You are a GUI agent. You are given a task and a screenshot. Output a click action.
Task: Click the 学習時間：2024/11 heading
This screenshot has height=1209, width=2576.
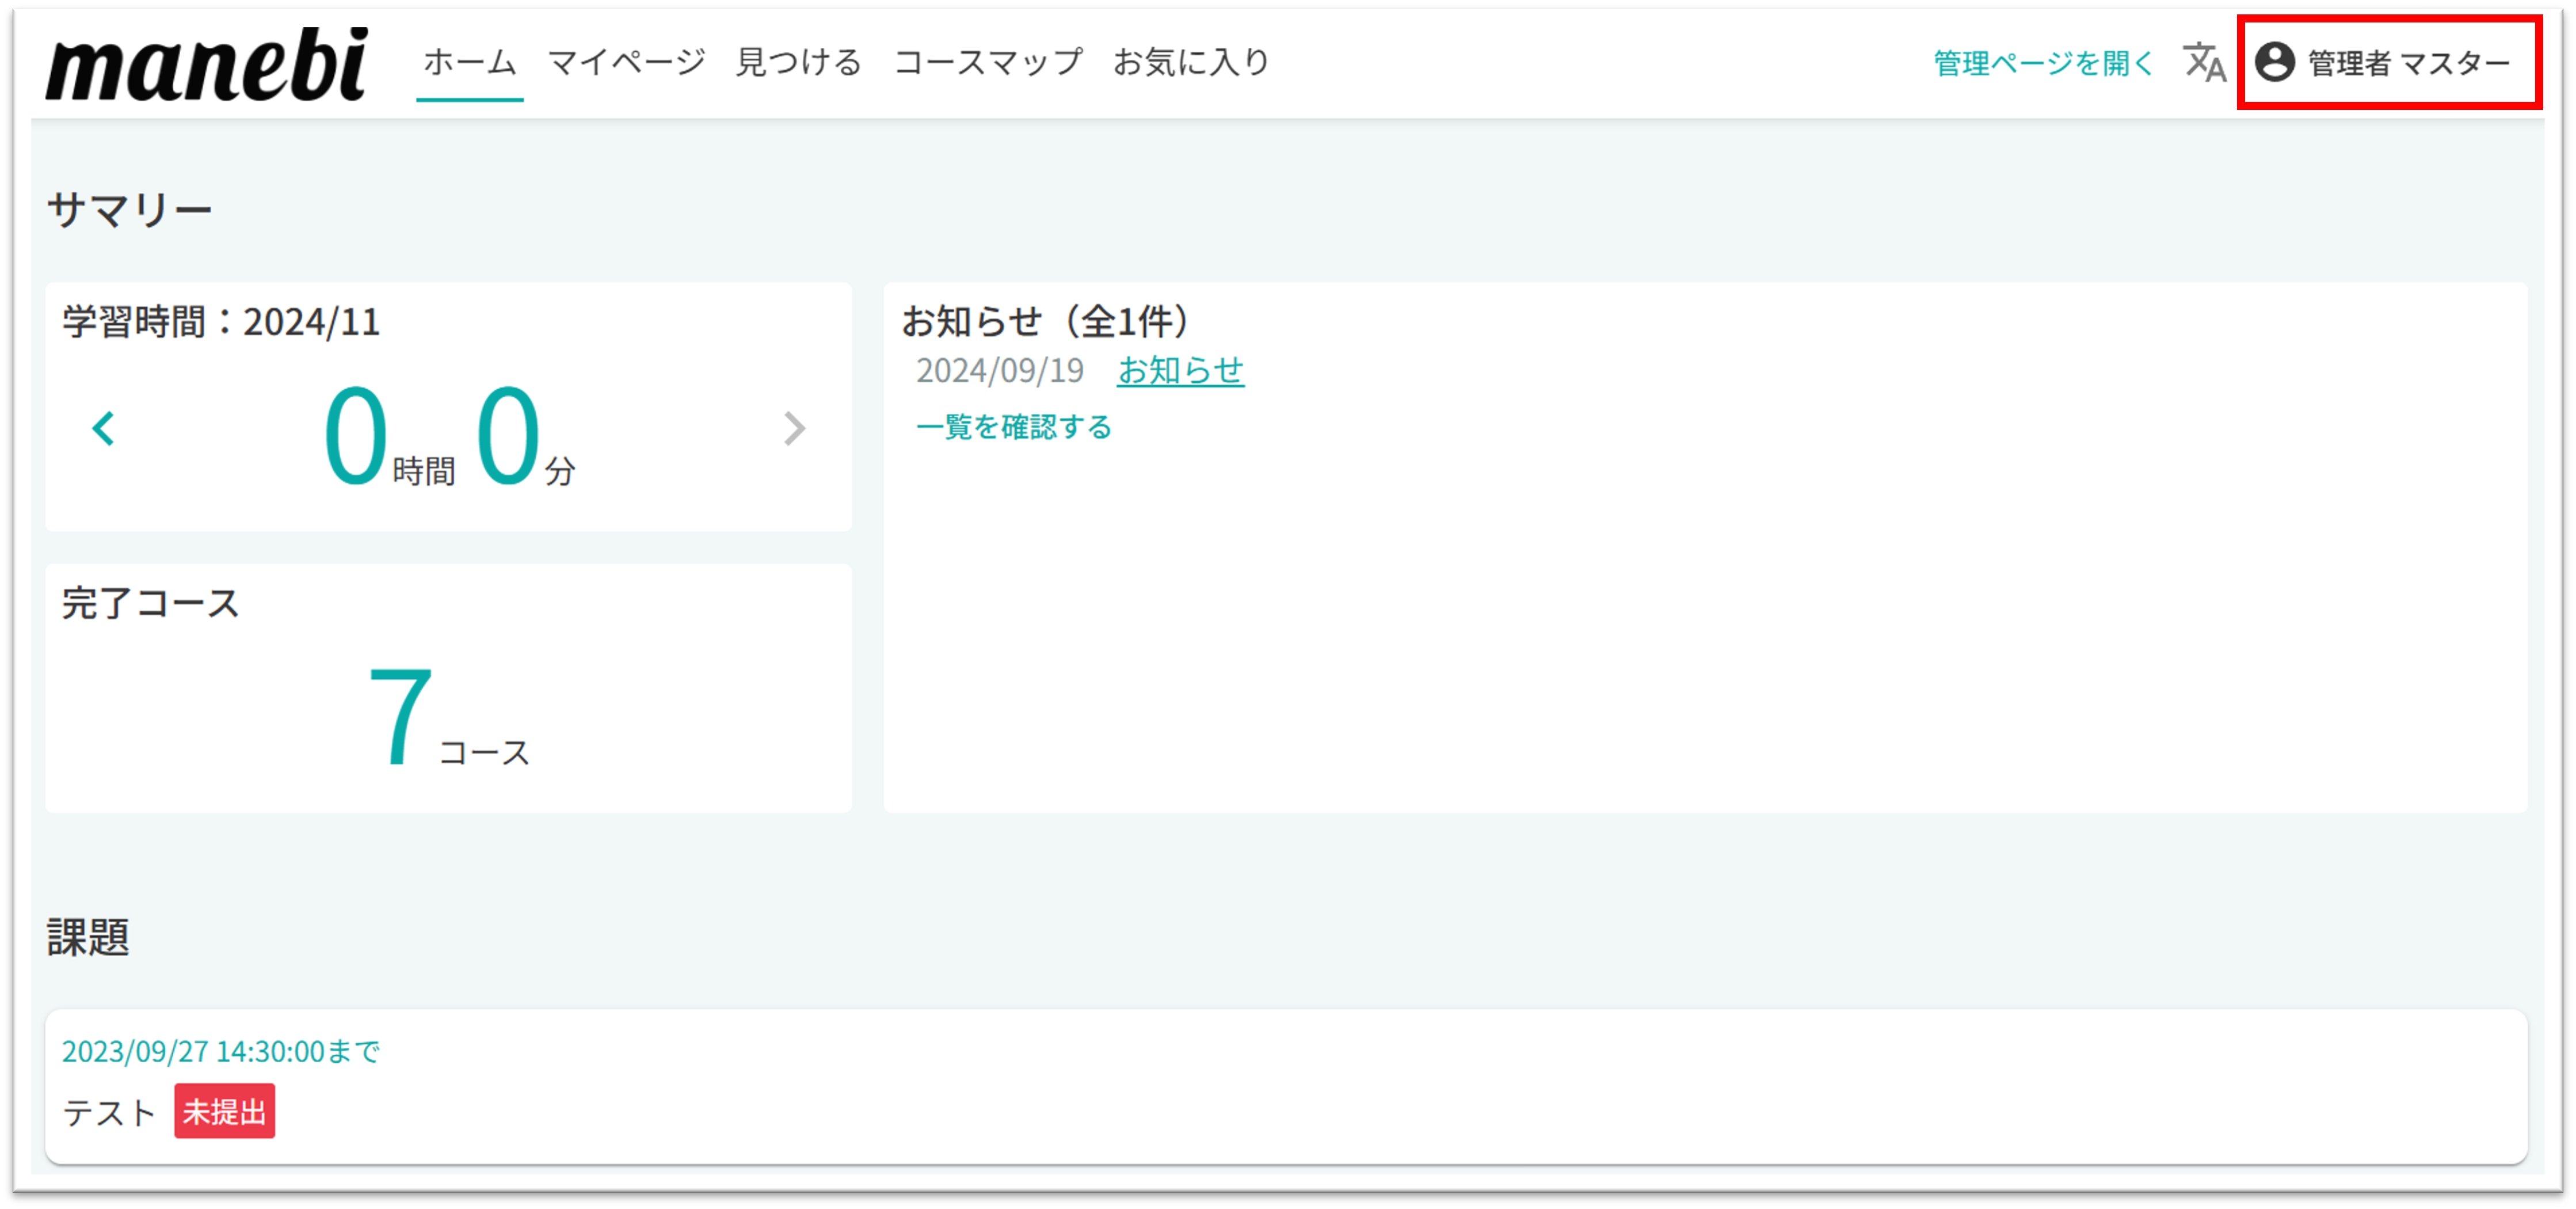pyautogui.click(x=221, y=322)
